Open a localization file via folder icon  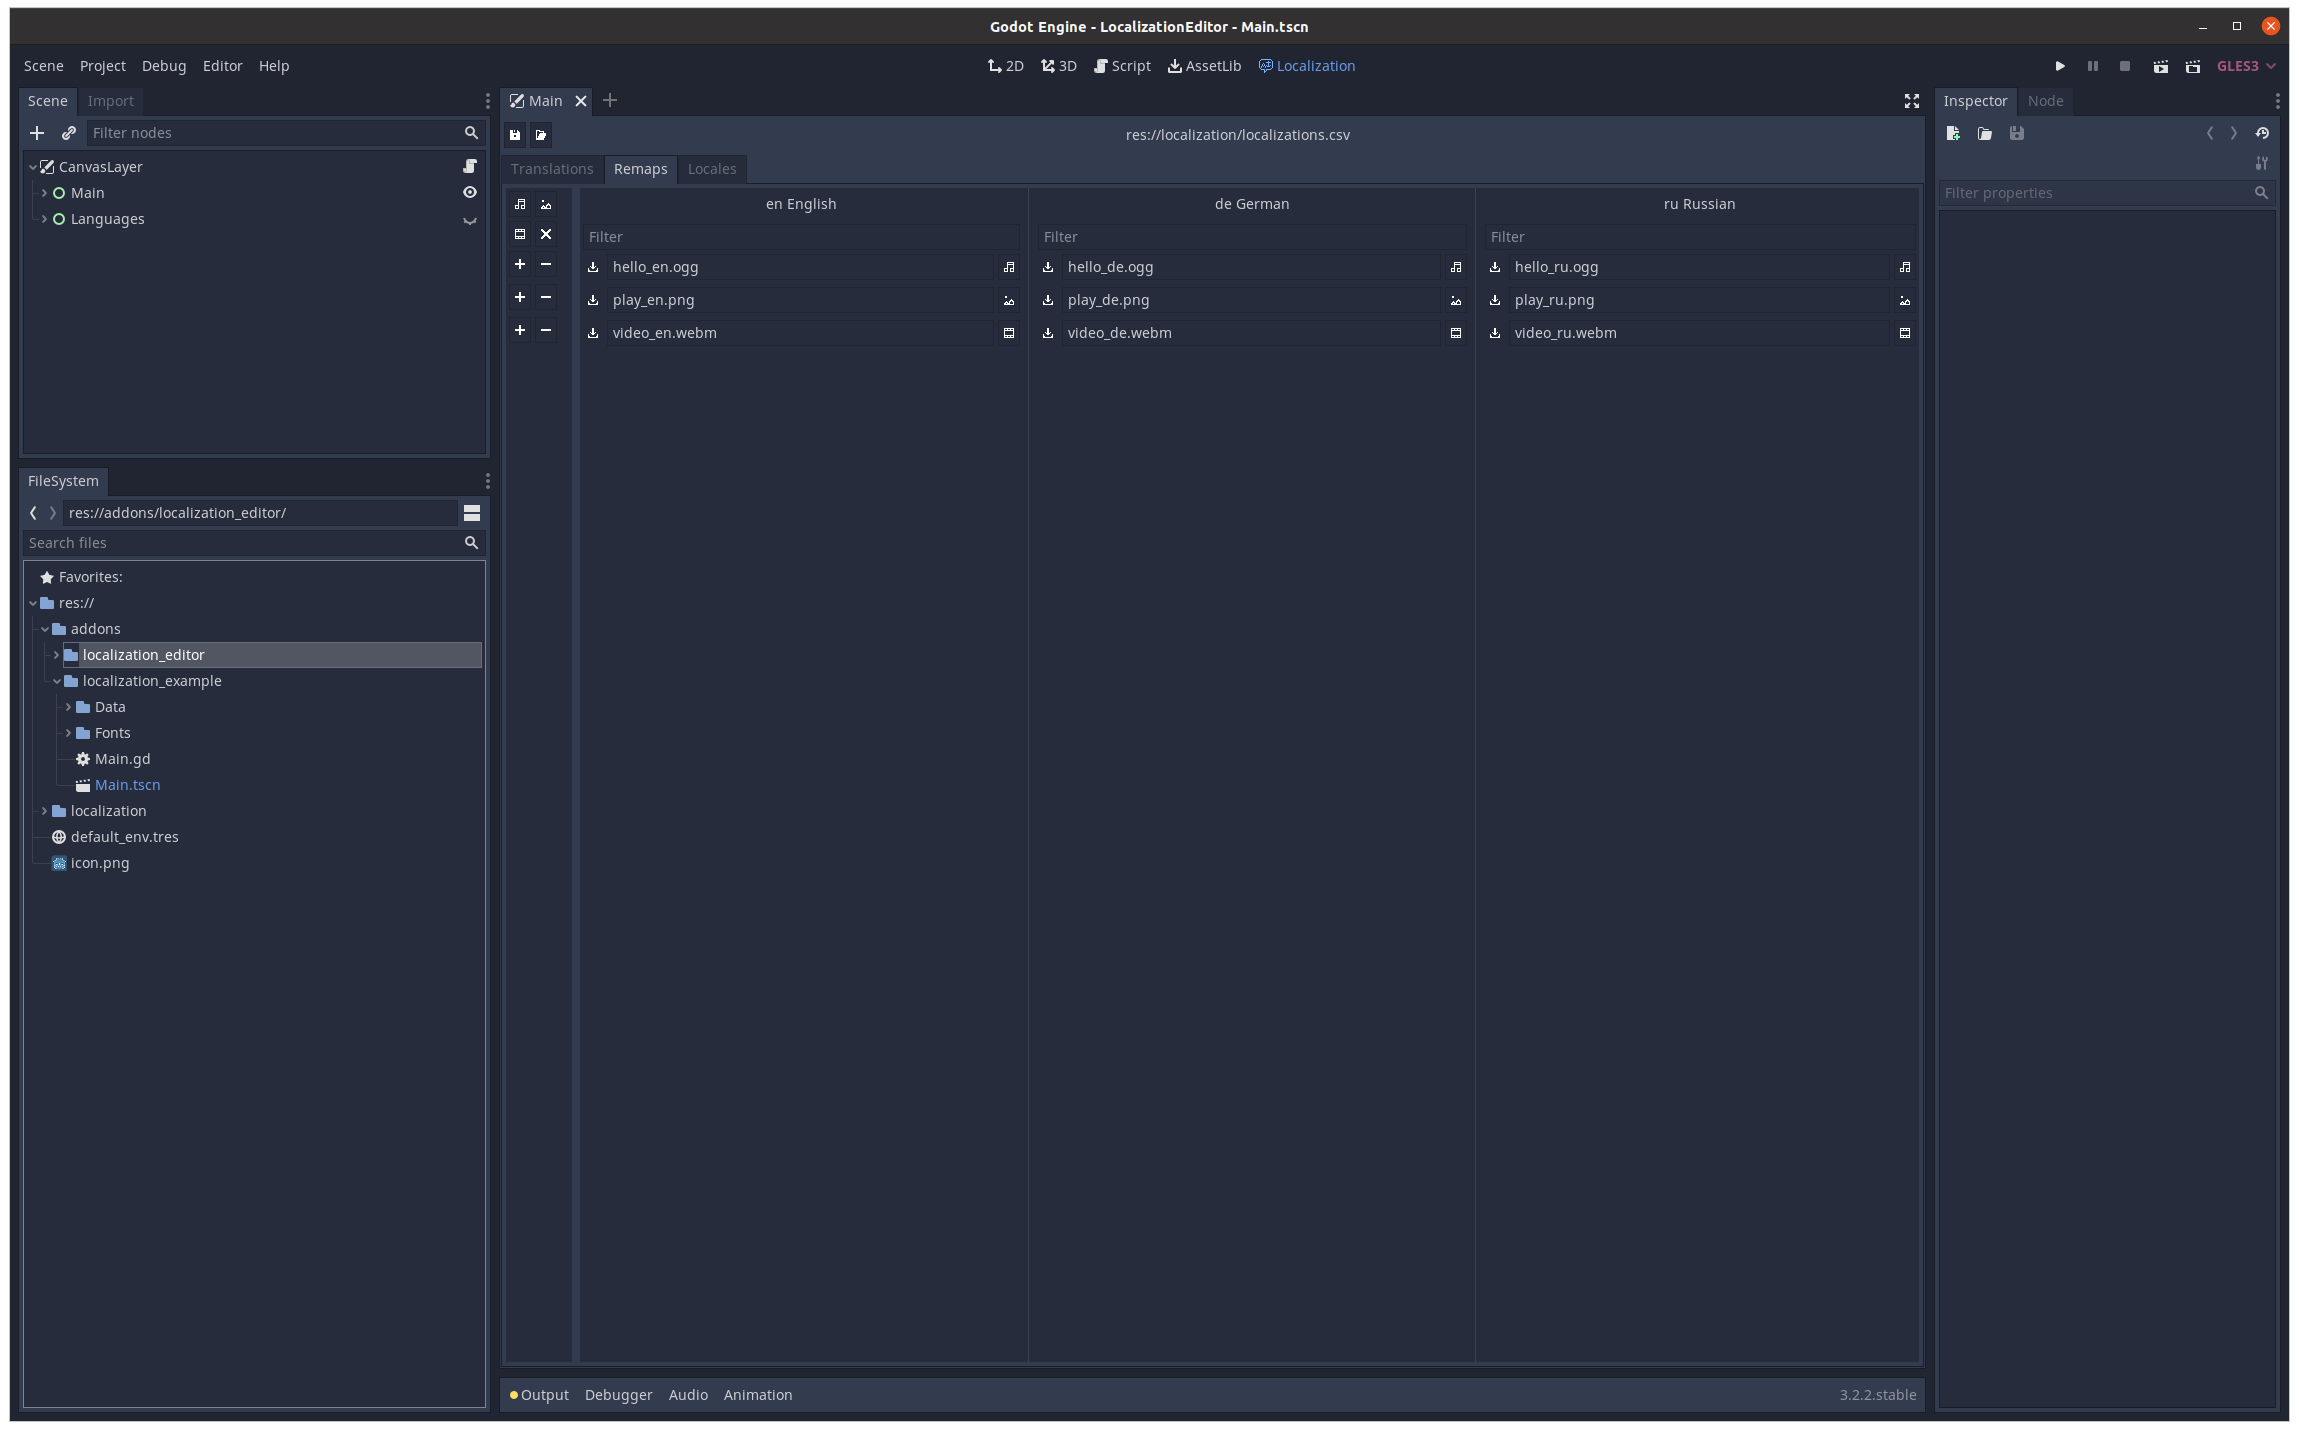(x=541, y=135)
